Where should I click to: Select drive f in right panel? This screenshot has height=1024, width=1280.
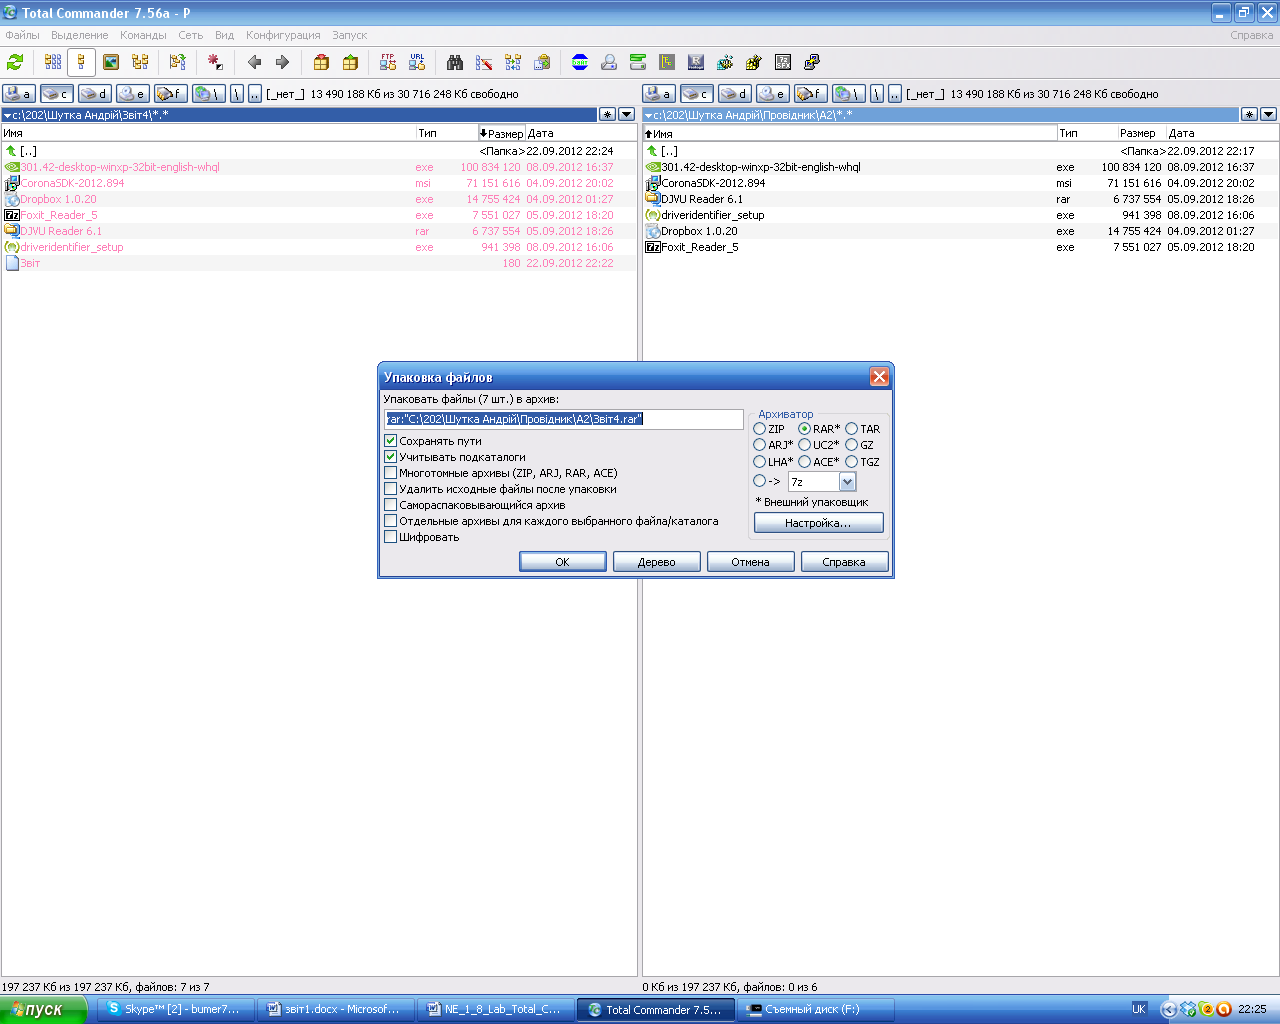(810, 93)
